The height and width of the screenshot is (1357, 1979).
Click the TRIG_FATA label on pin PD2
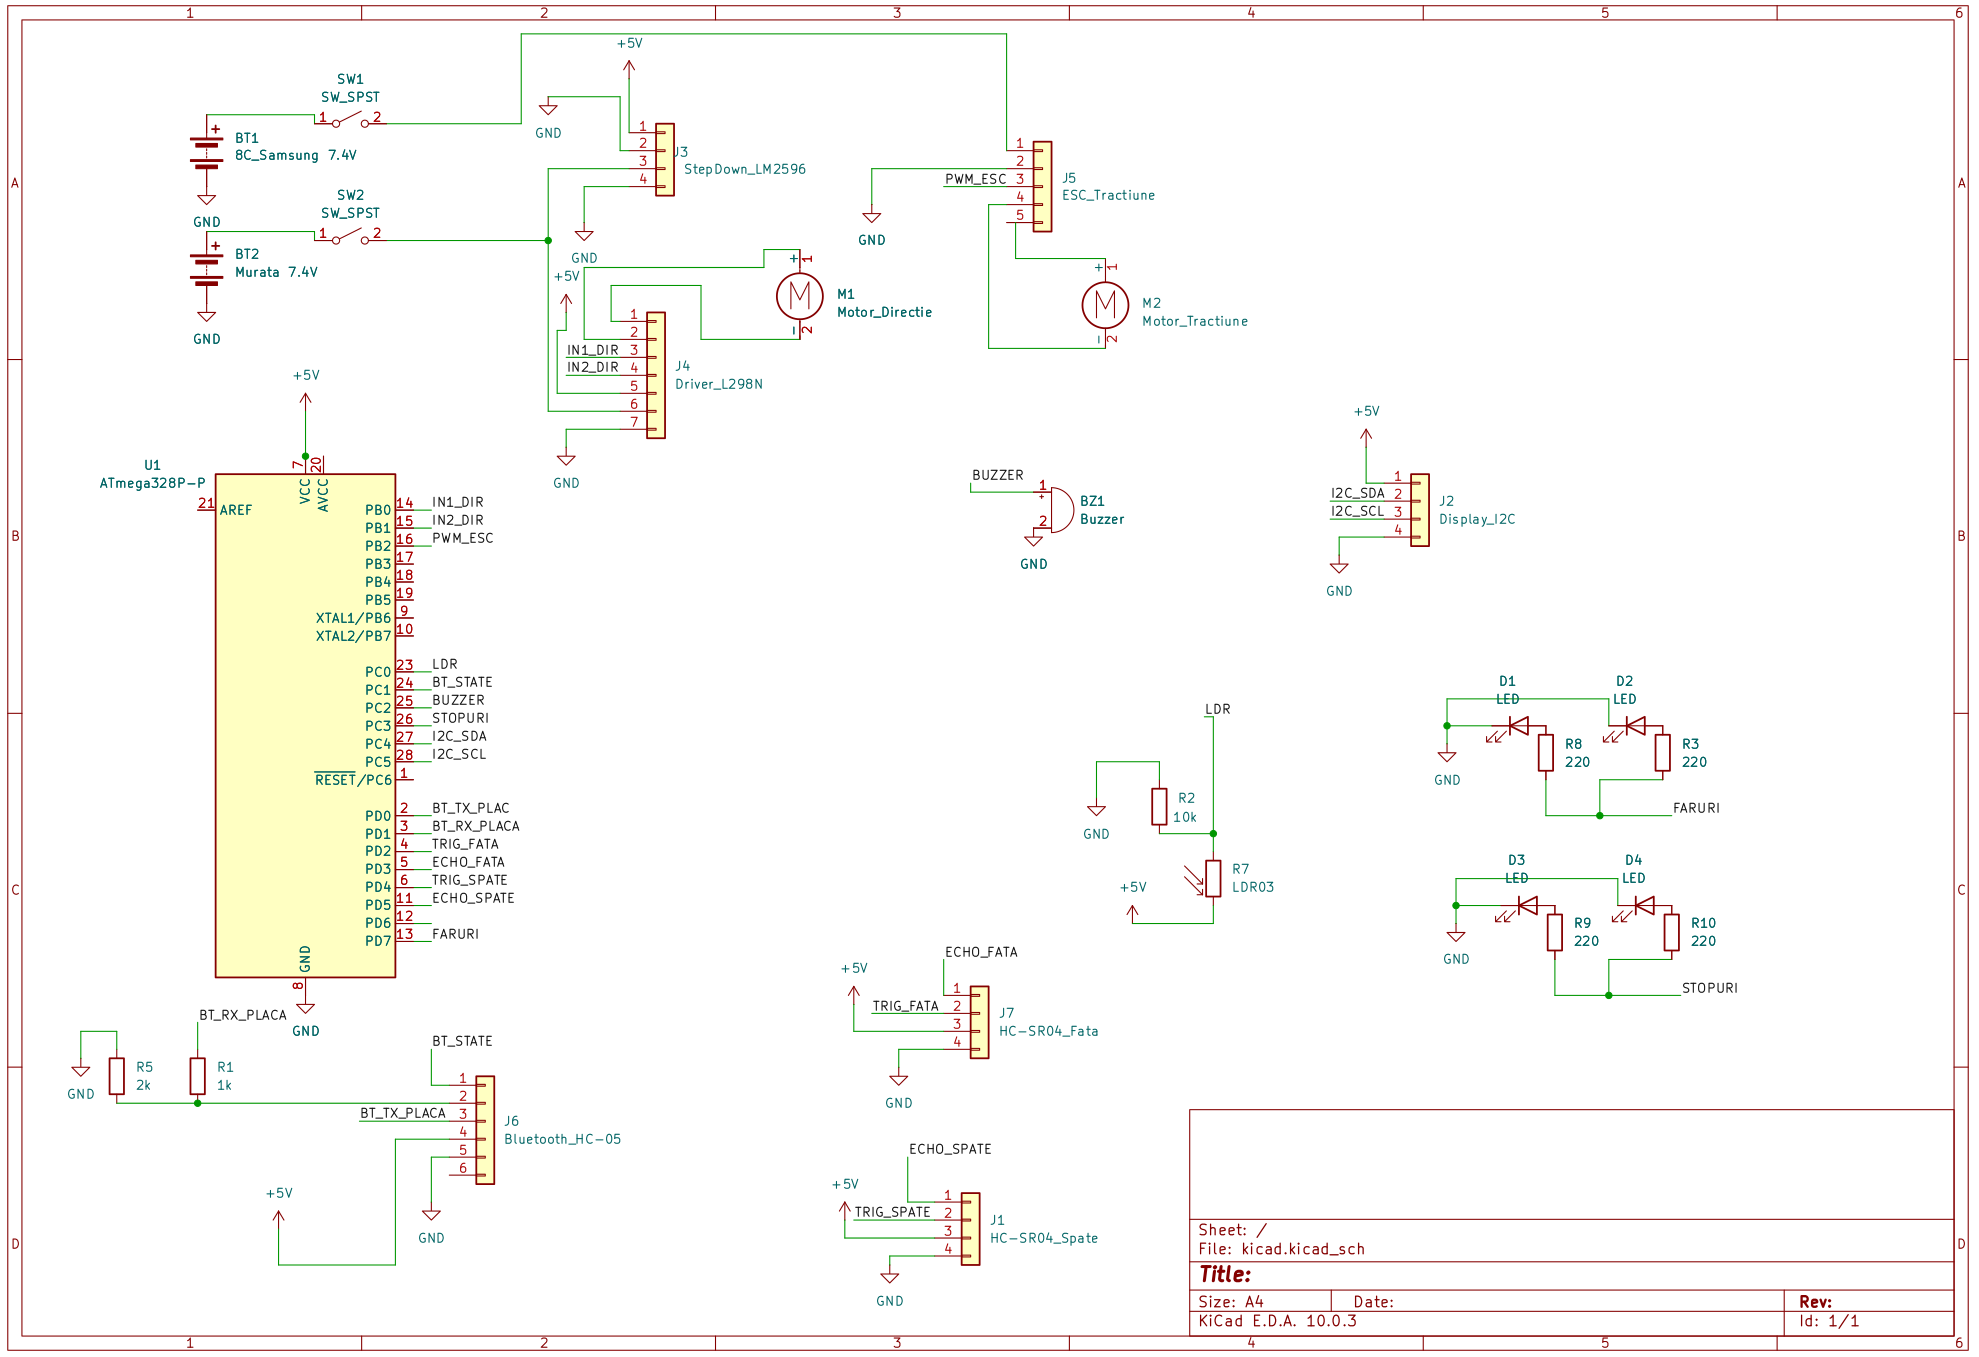tap(465, 845)
